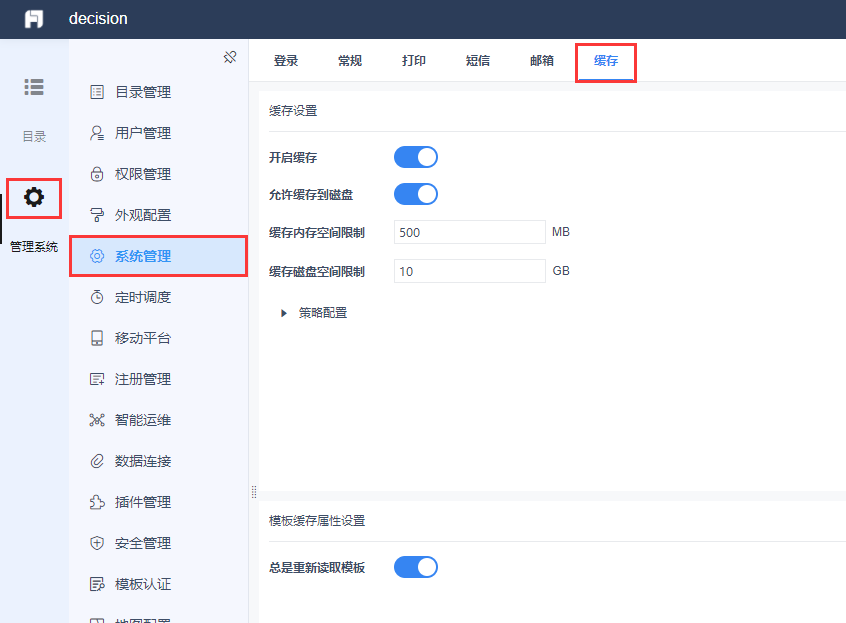846x623 pixels.
Task: Click the 缓存内存空间限制 input field
Action: click(x=469, y=232)
